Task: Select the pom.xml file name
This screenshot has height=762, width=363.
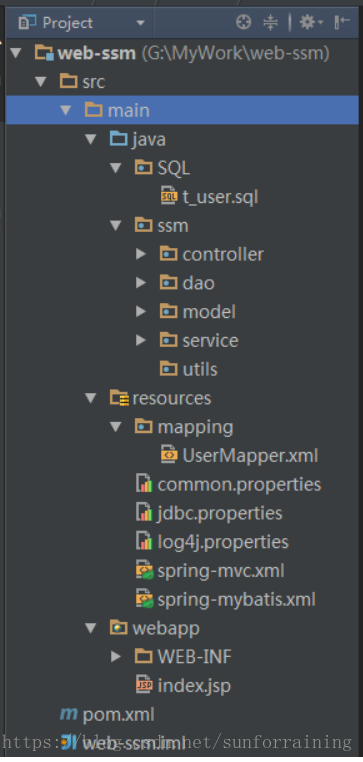Action: tap(119, 714)
